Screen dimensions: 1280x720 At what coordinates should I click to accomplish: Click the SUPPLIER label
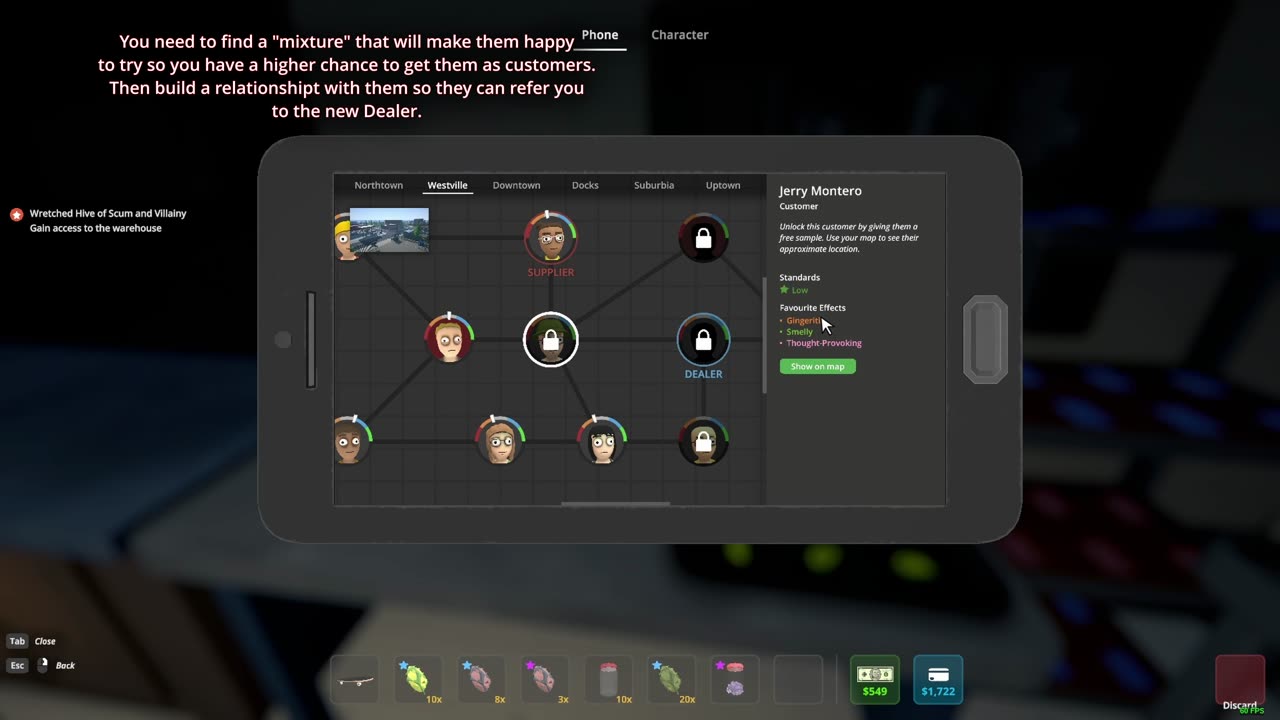pyautogui.click(x=551, y=272)
